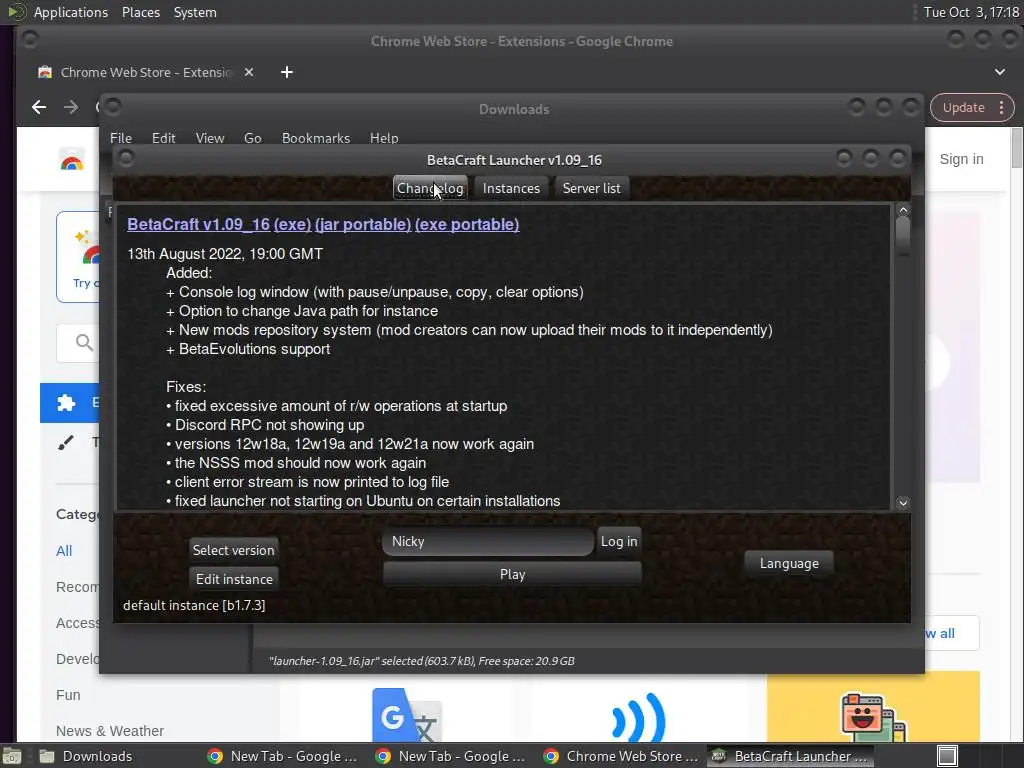Switch to BetaCraft Launcher taskbar item

pos(788,756)
